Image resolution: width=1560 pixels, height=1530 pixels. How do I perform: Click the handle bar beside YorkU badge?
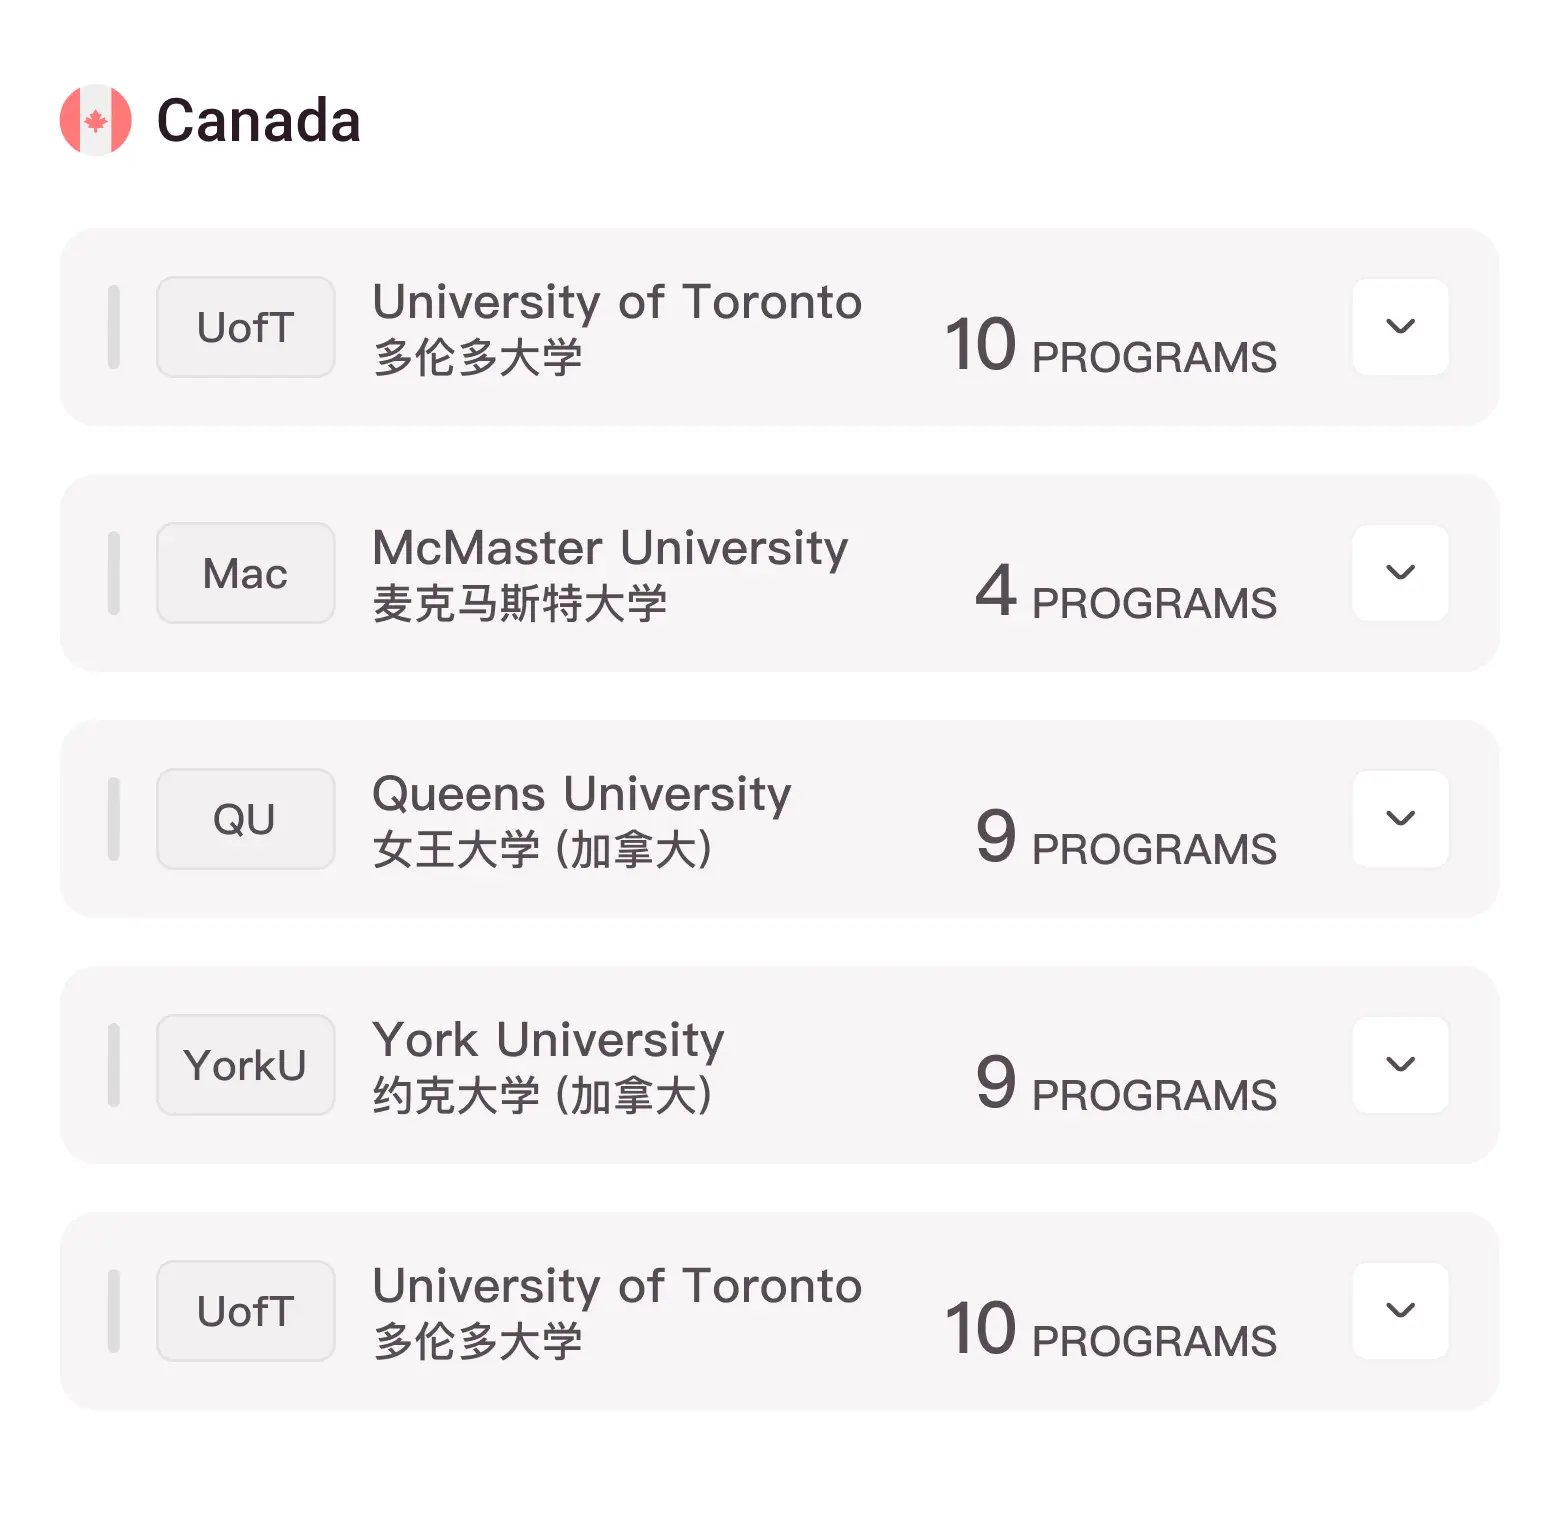point(114,1065)
